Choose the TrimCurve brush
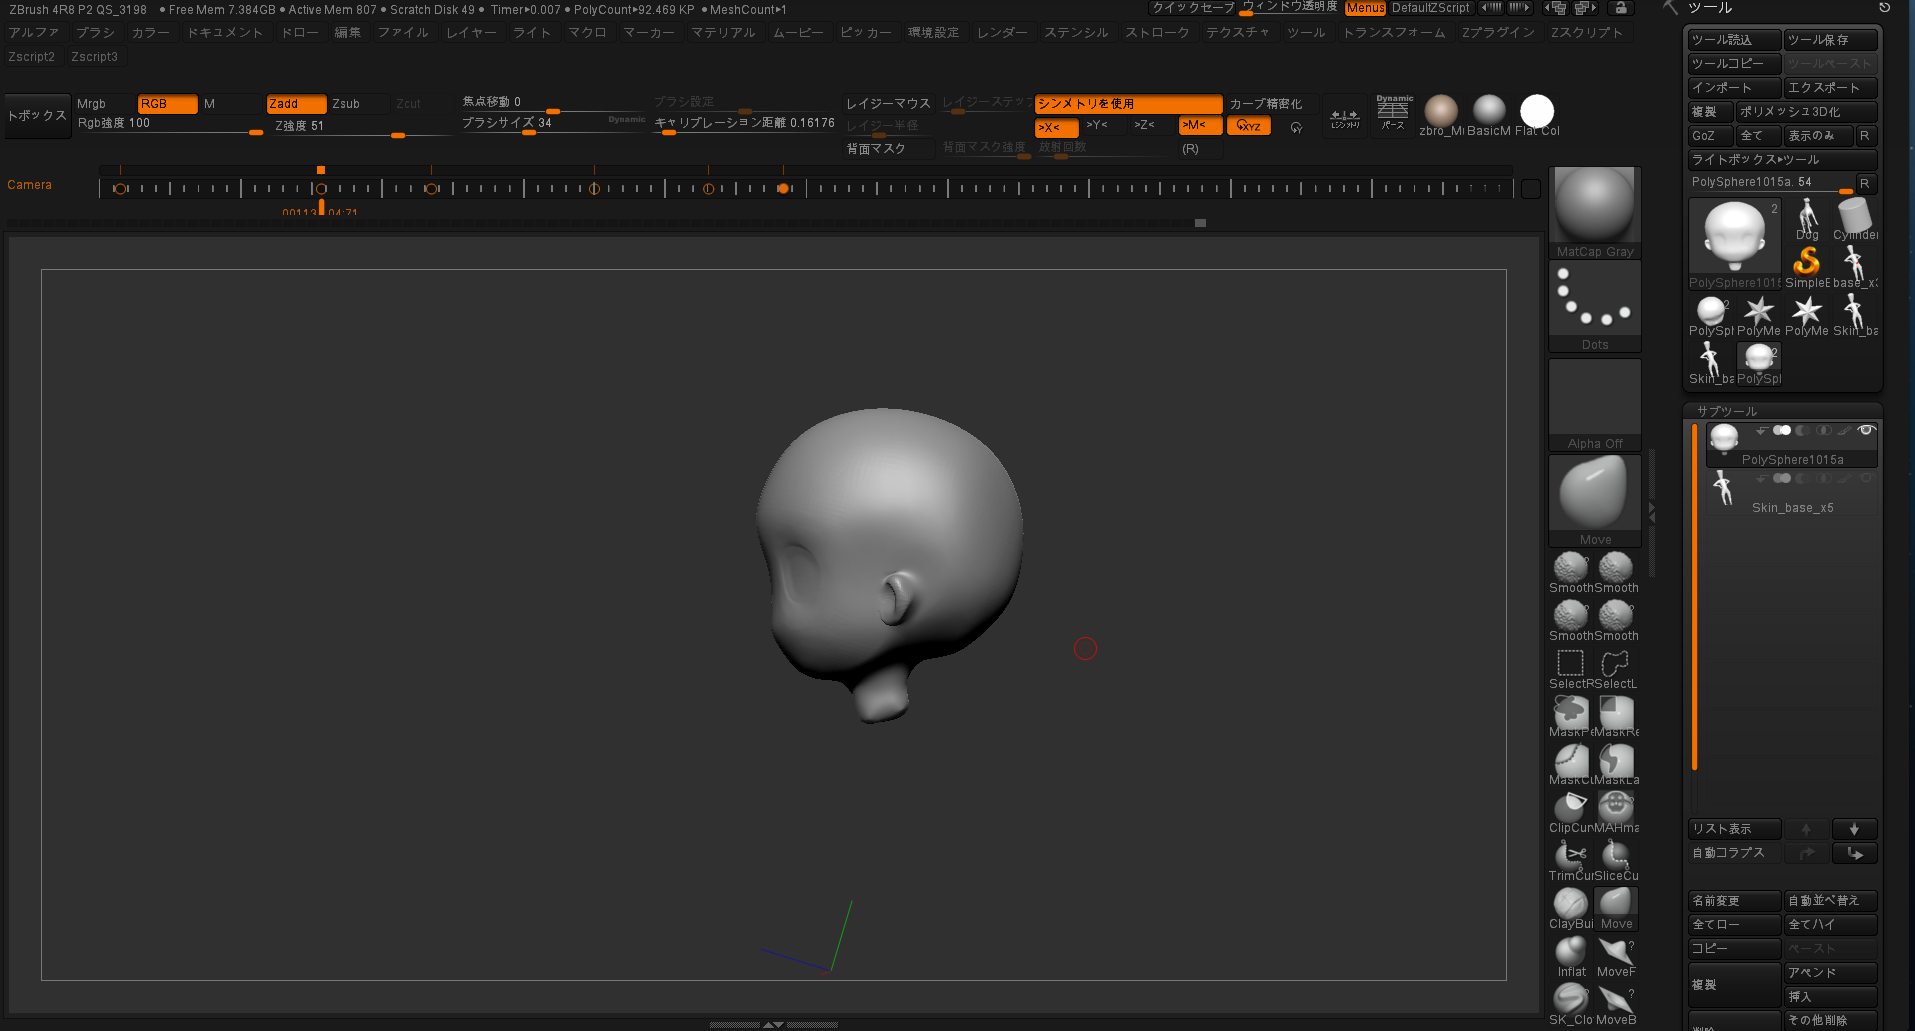 (1570, 857)
